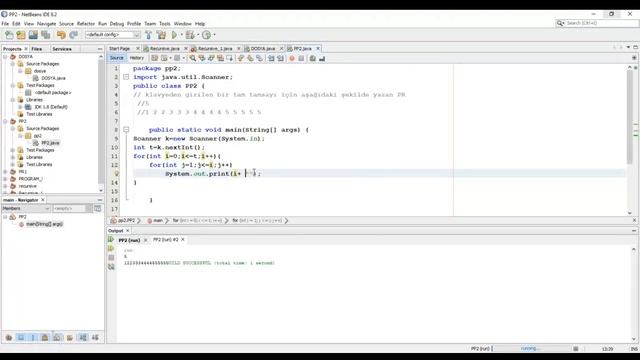The height and width of the screenshot is (360, 640).
Task: Close the Recursive.java tab
Action: [186, 49]
